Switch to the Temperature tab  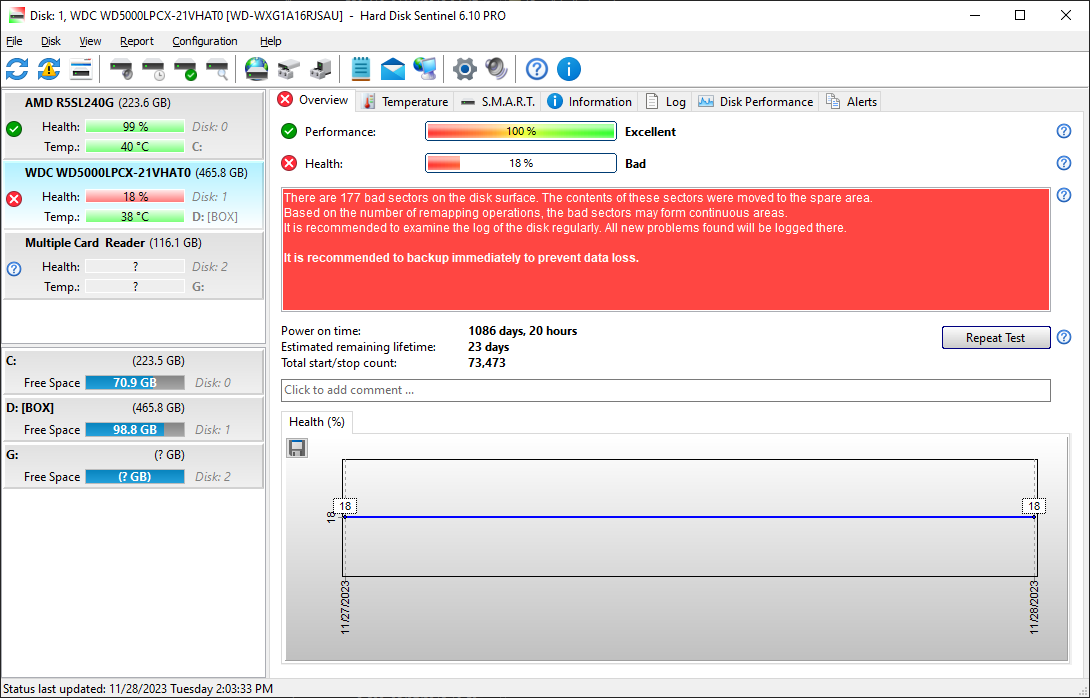coord(405,102)
